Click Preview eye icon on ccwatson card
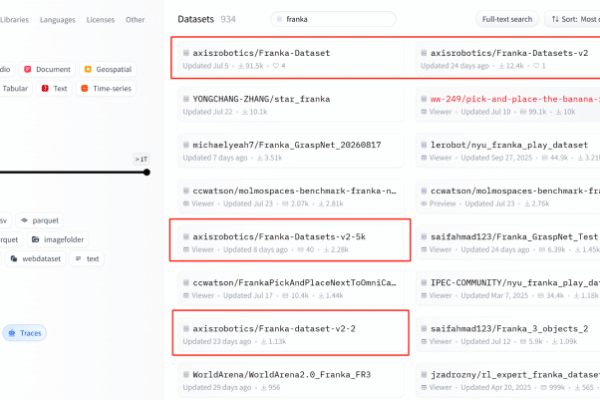Image resolution: width=600 pixels, height=400 pixels. pos(424,204)
